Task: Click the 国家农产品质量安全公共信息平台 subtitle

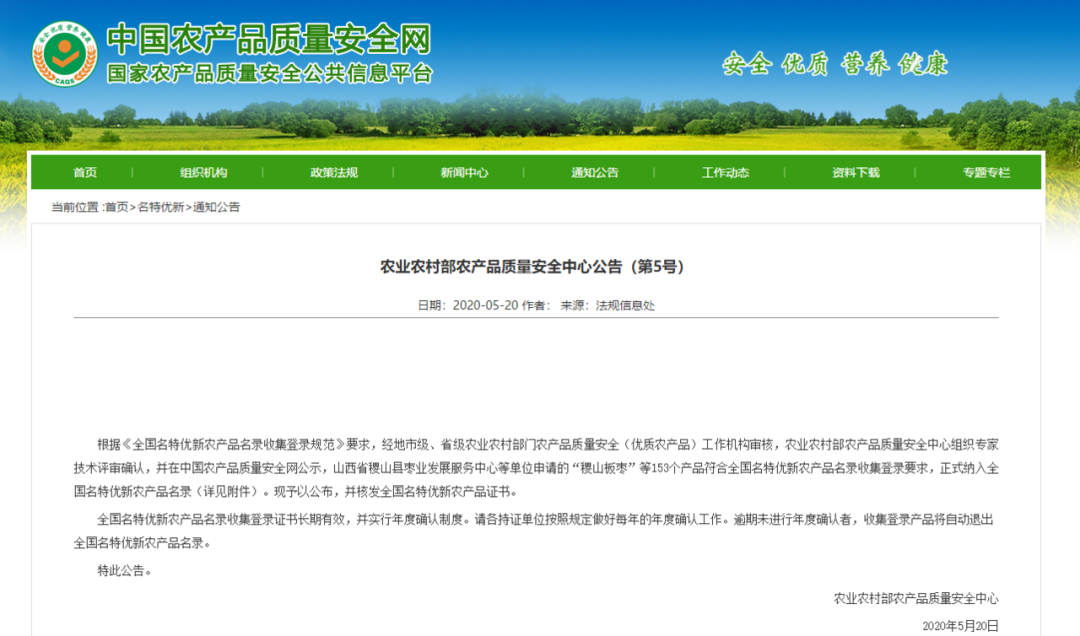Action: (269, 73)
